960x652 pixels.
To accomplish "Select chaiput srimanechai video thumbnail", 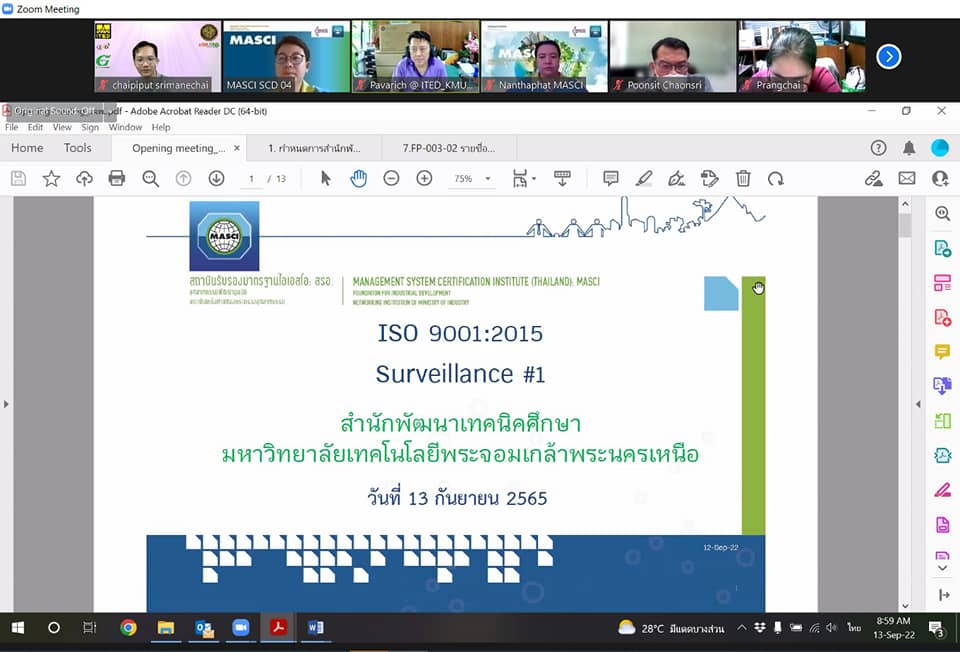I will (x=157, y=56).
